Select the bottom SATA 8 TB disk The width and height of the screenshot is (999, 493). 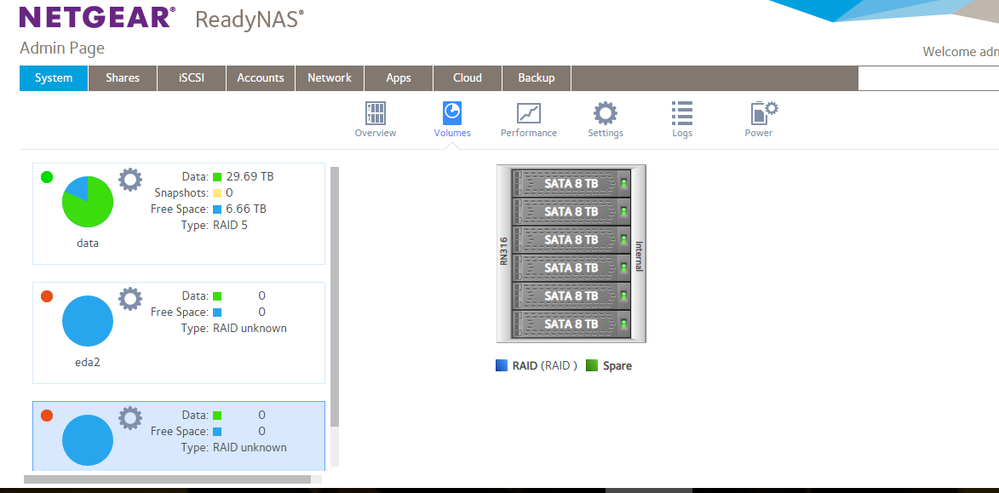571,324
